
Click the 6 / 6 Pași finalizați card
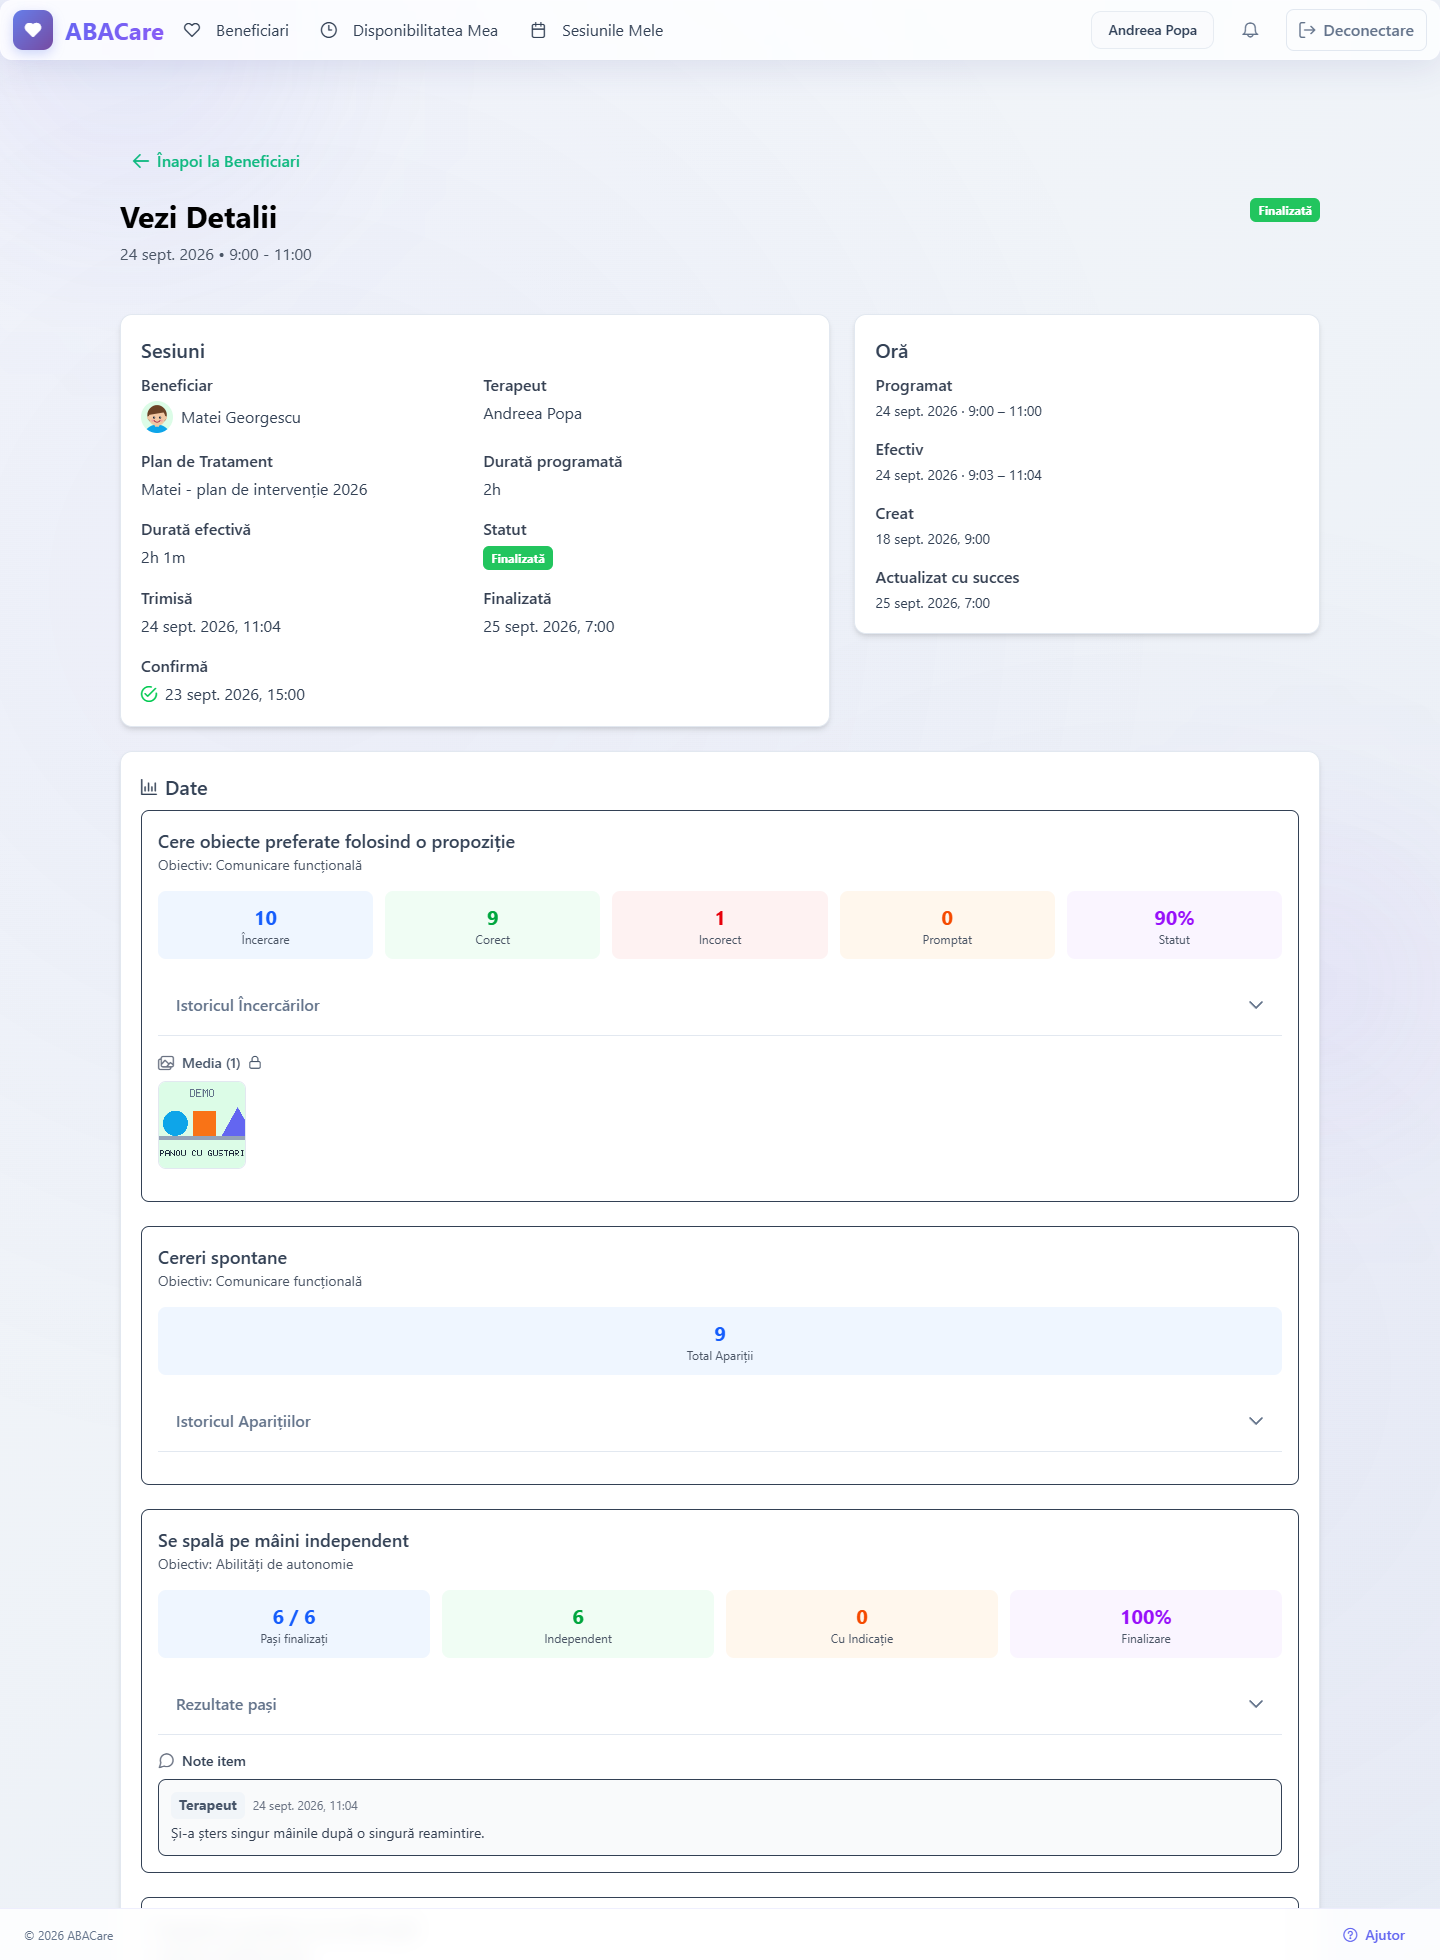(x=294, y=1624)
